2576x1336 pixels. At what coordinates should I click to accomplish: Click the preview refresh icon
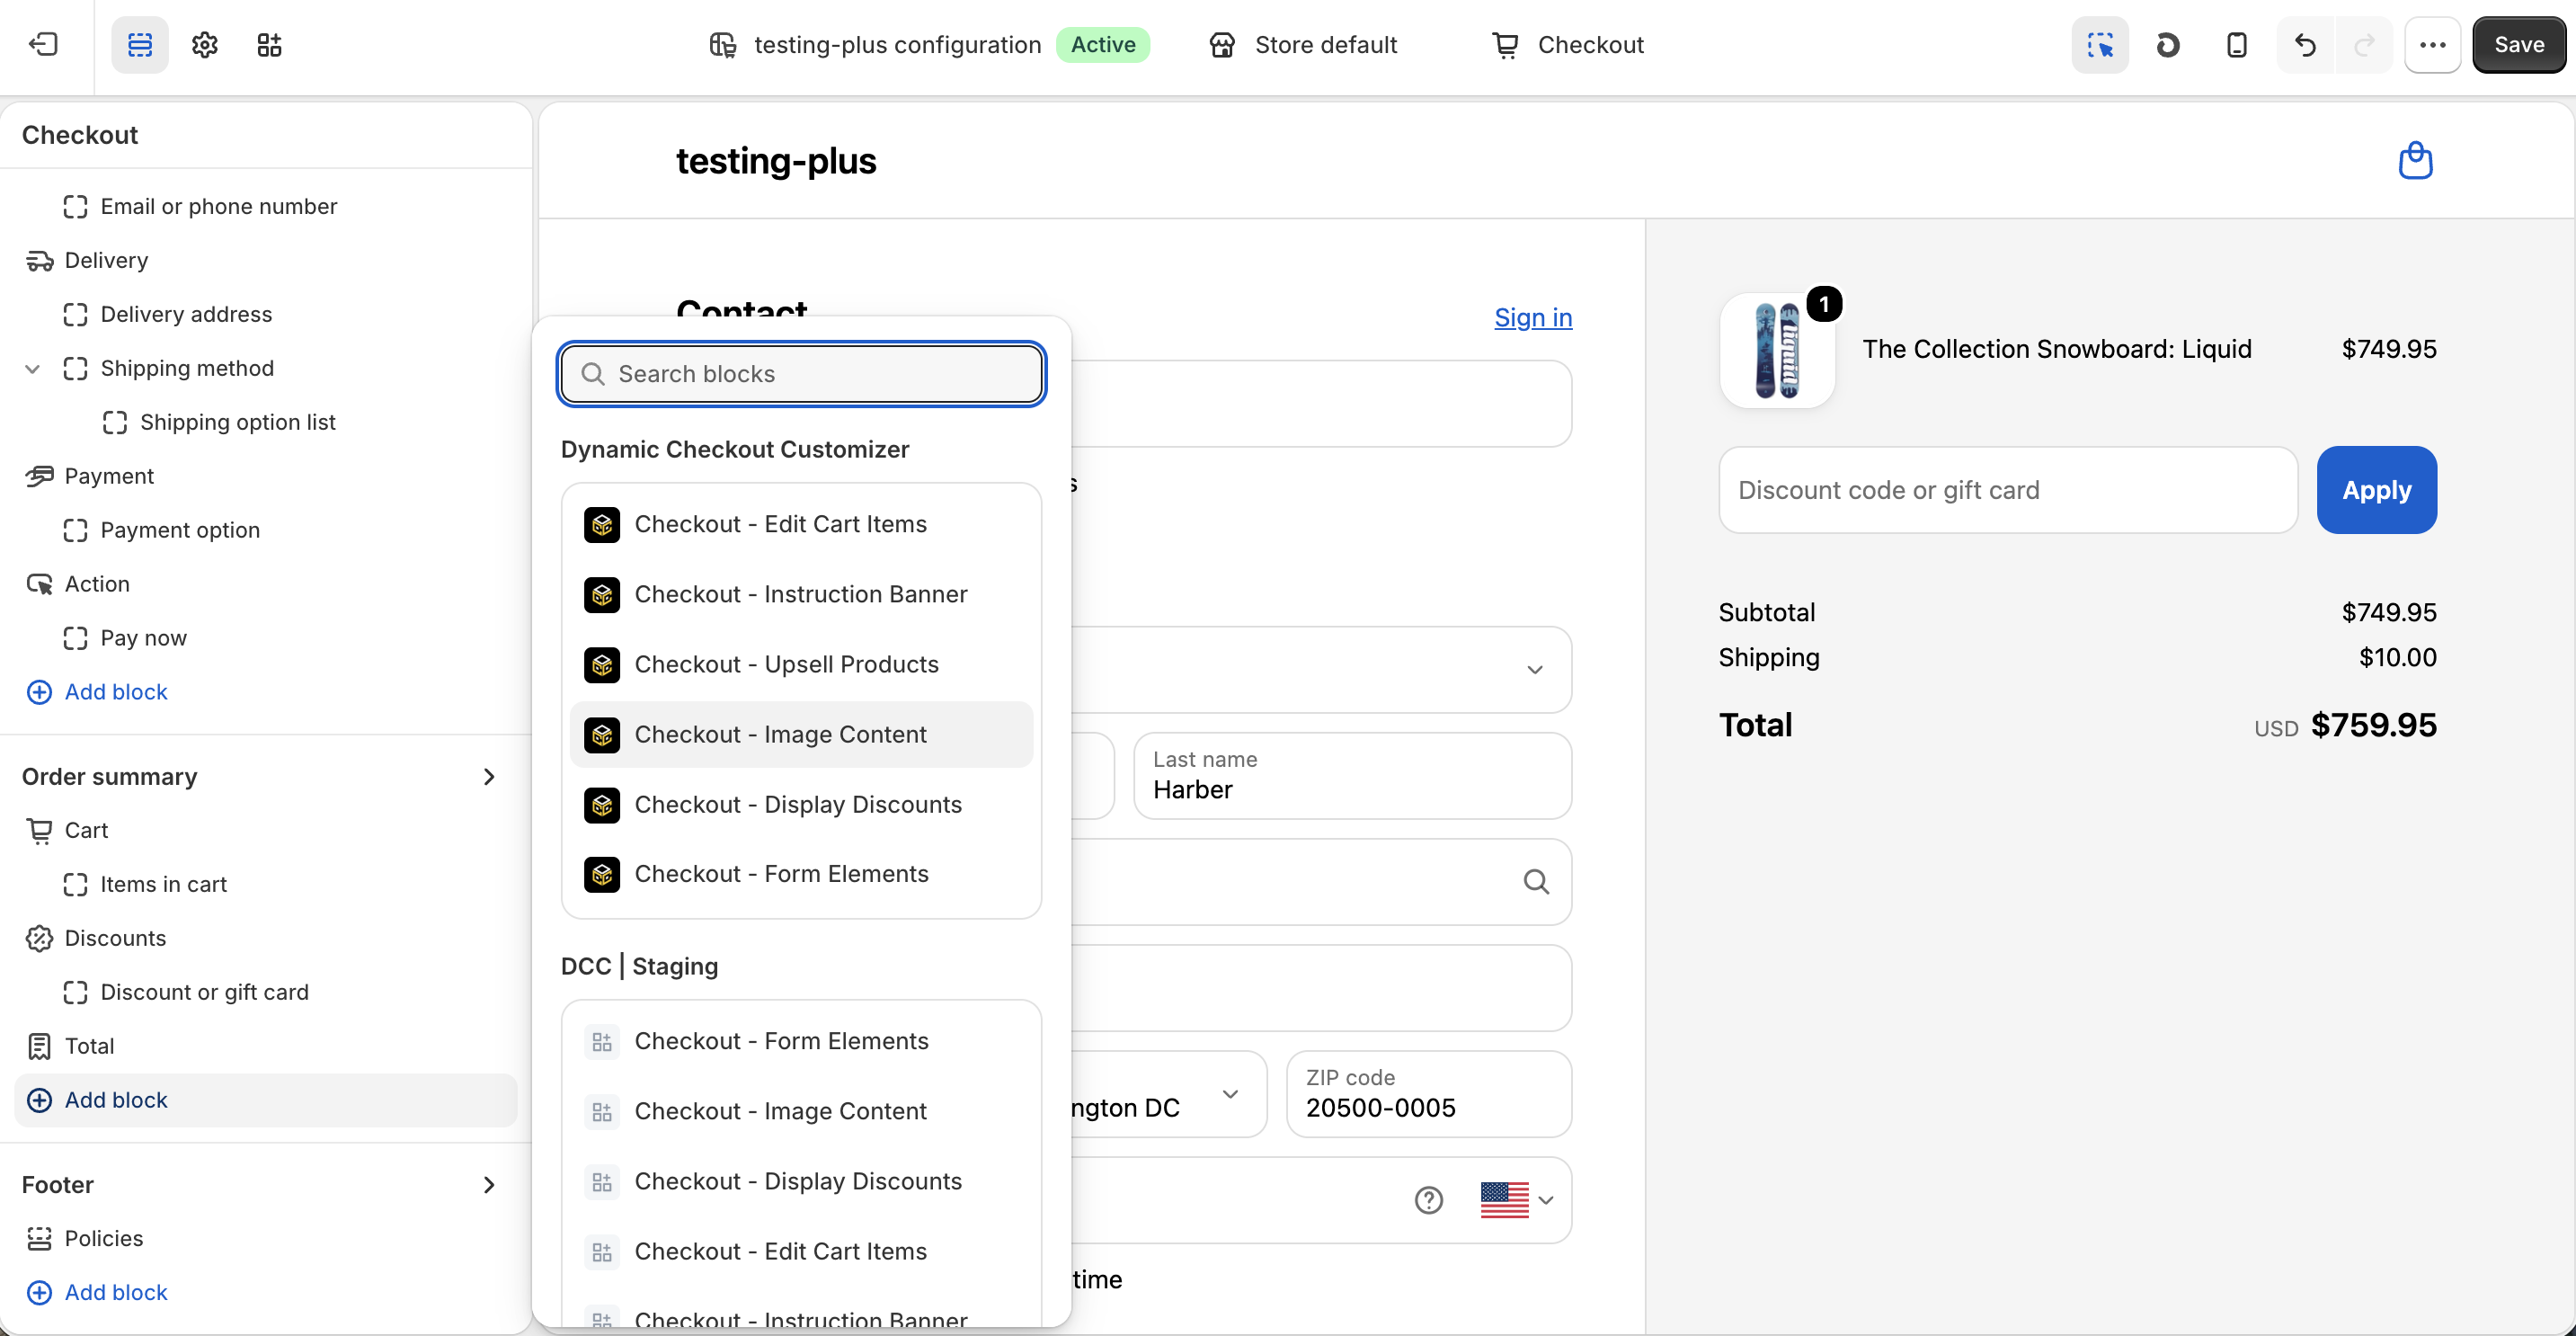click(2168, 44)
